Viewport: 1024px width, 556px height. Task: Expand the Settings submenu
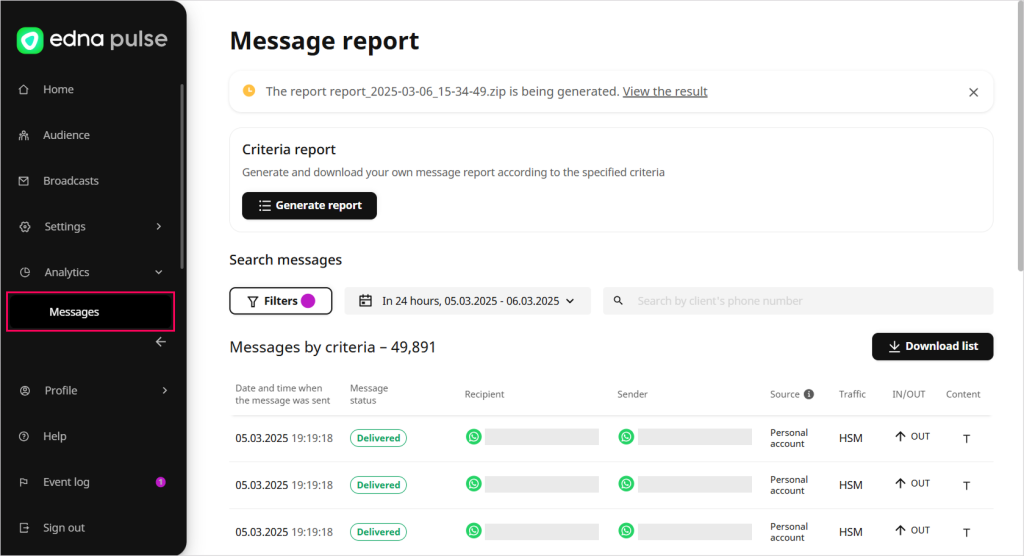[x=158, y=227]
